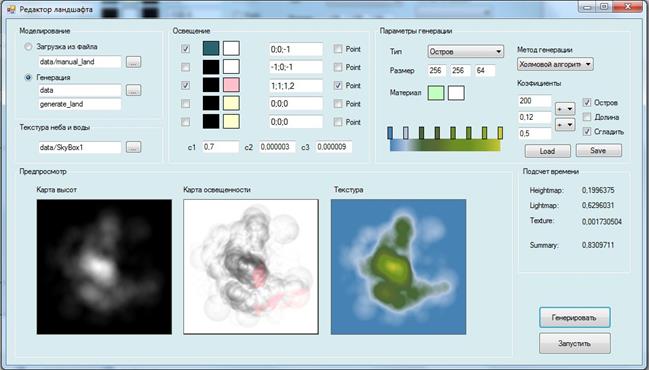
Task: Enable the Долина checkbox
Action: pos(587,117)
